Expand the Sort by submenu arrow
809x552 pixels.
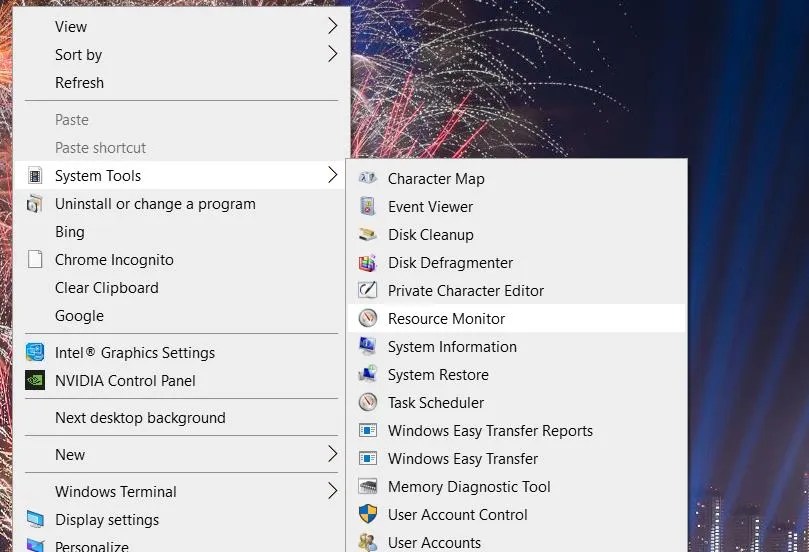333,54
